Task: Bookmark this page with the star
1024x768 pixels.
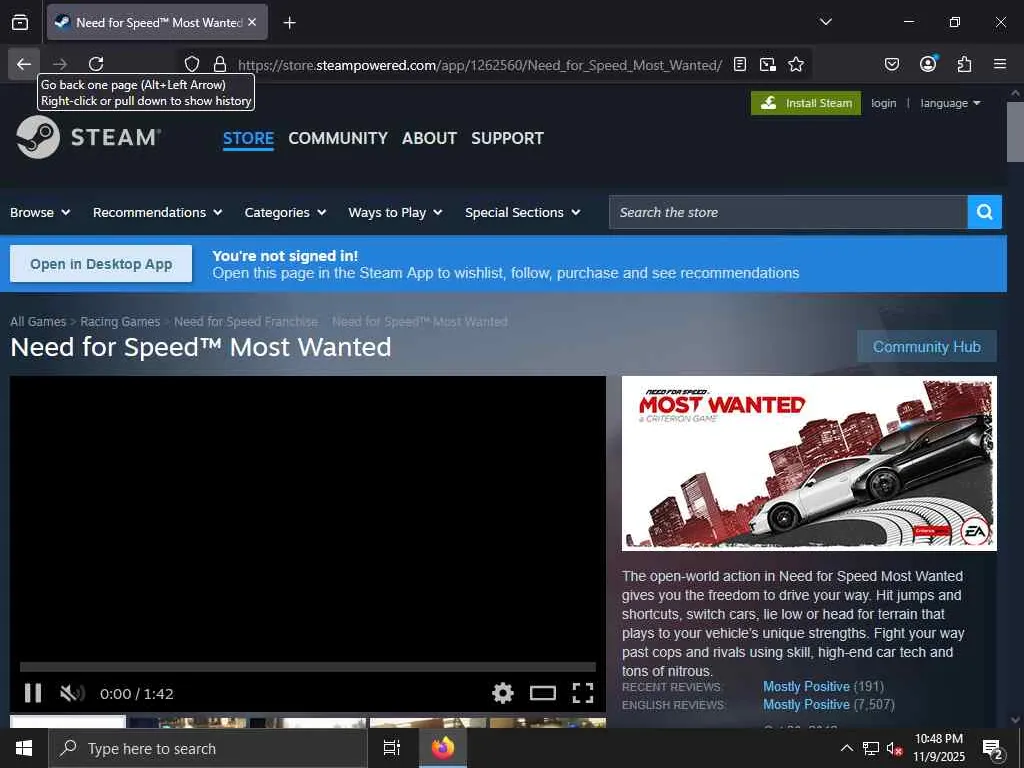Action: point(796,64)
